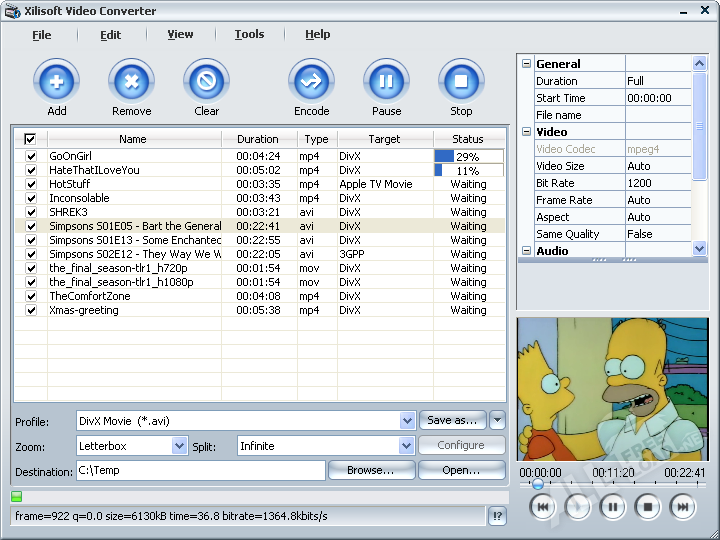Image resolution: width=720 pixels, height=540 pixels.
Task: Pause encoding using the toolbar Pause icon
Action: click(386, 81)
